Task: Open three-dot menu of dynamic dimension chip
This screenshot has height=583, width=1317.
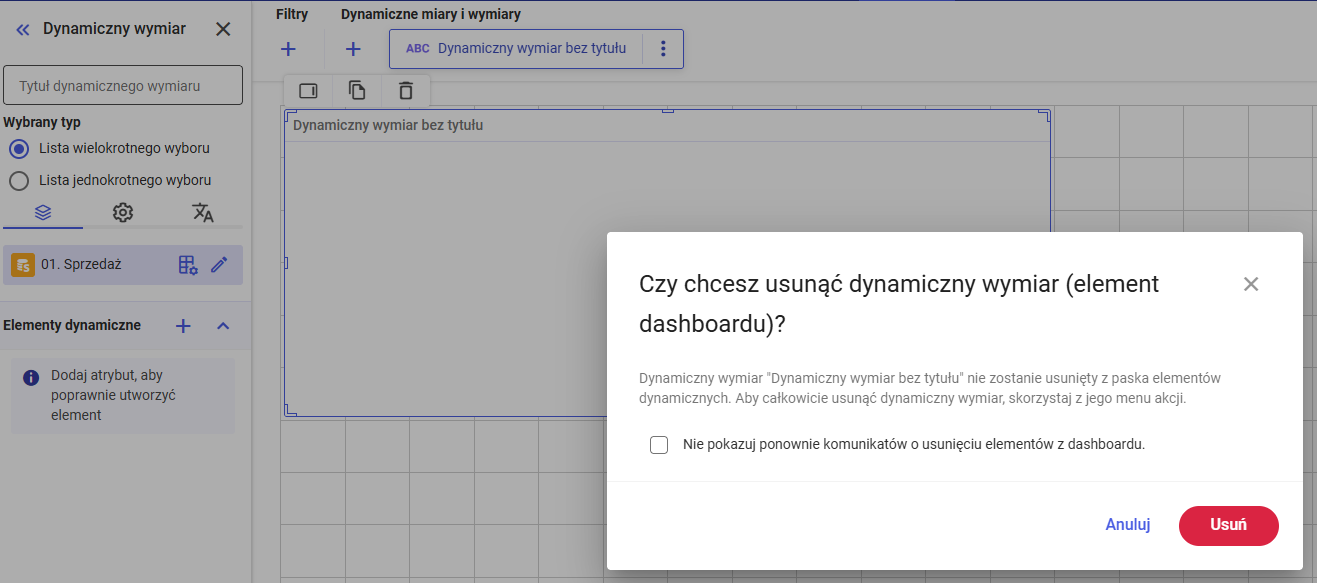Action: (663, 49)
